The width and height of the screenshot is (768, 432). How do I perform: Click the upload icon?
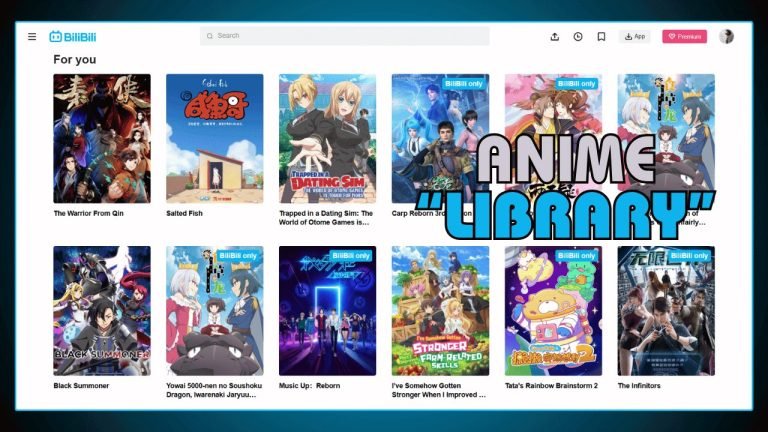point(555,36)
